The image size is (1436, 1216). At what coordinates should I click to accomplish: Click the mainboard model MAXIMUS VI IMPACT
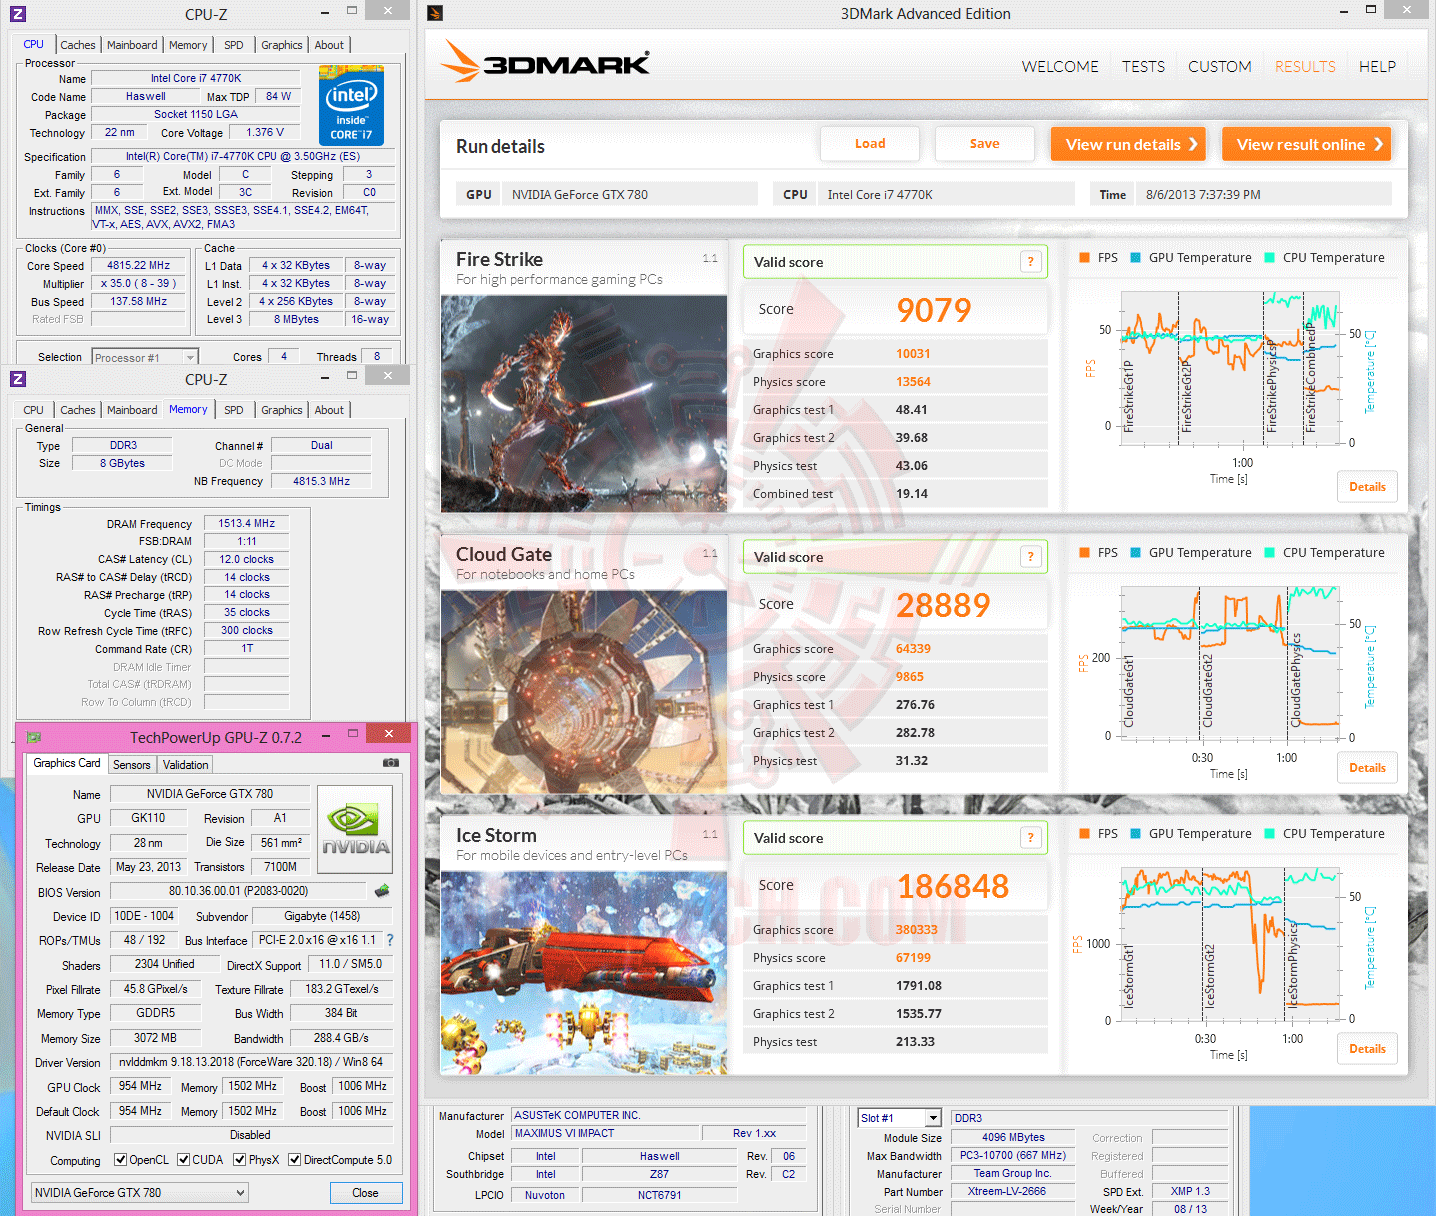click(606, 1133)
